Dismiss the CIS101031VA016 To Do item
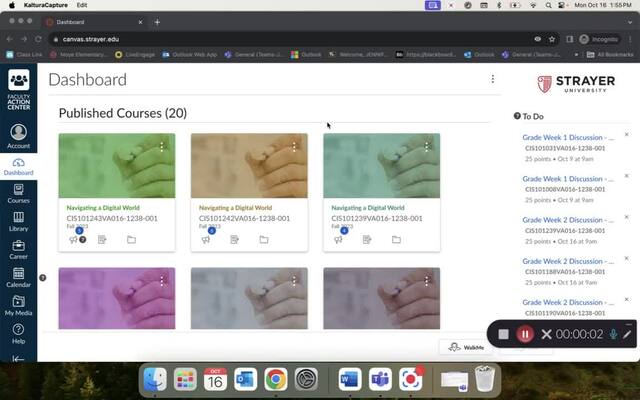 click(x=627, y=134)
